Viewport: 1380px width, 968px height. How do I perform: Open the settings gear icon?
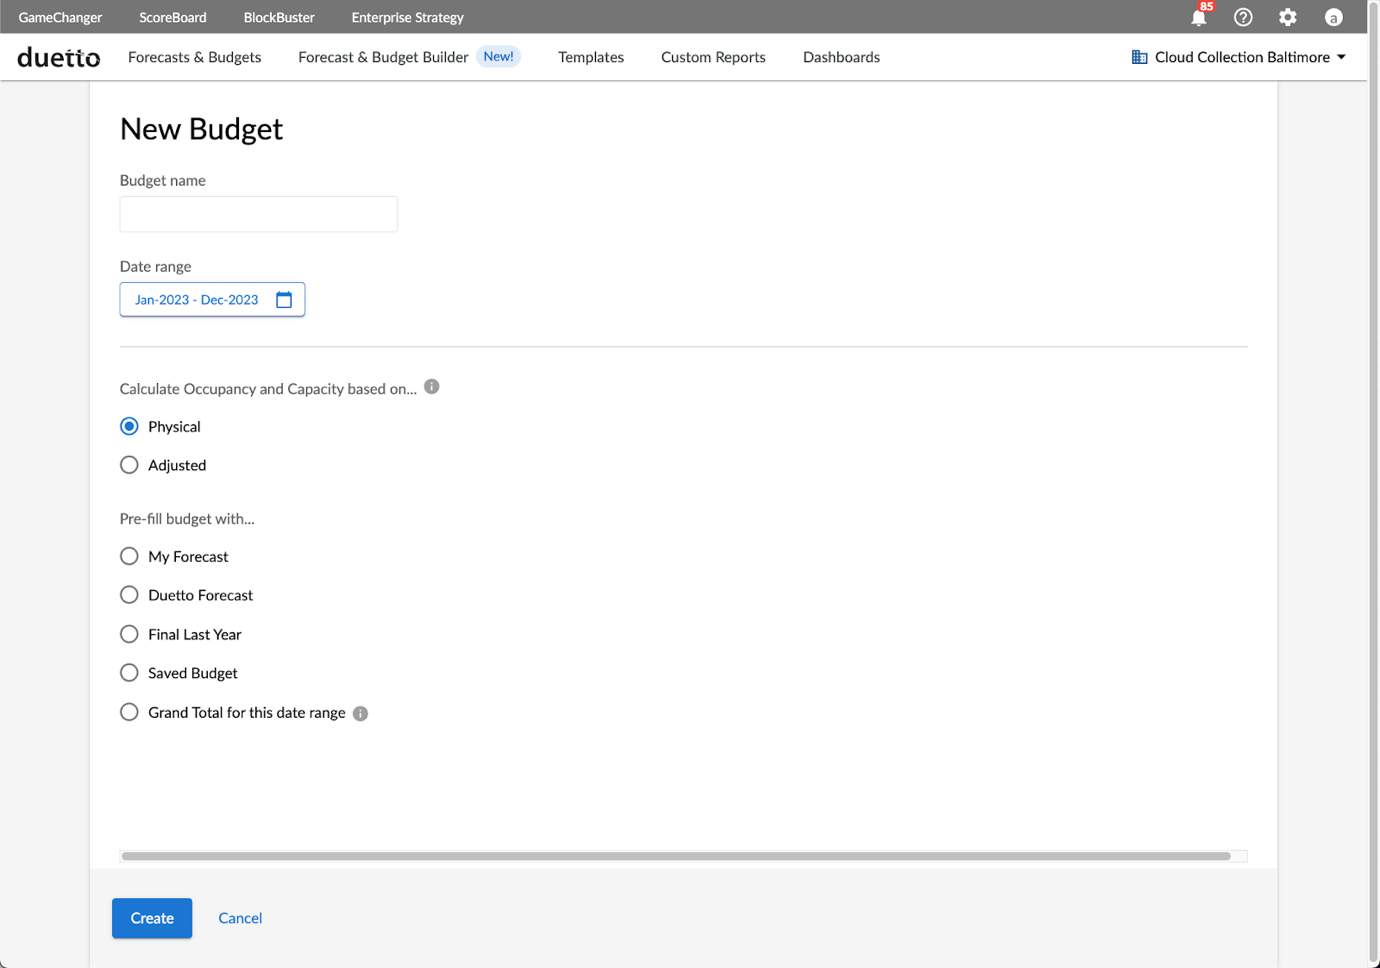pos(1288,17)
